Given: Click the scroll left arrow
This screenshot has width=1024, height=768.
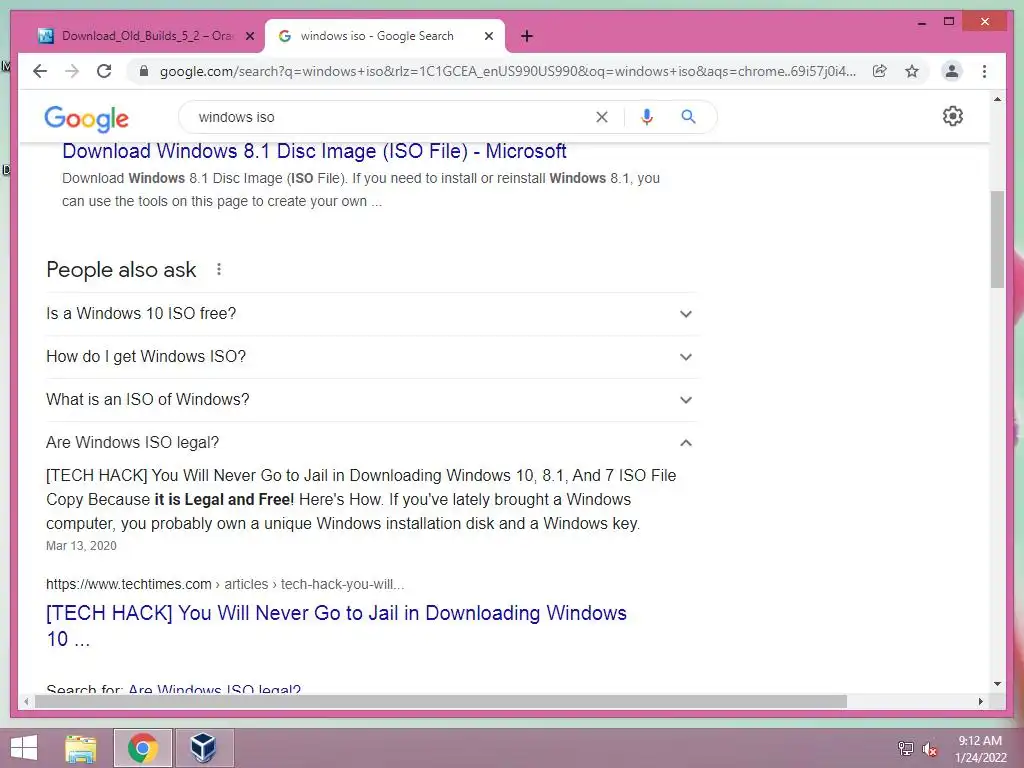Looking at the screenshot, I should coord(26,701).
